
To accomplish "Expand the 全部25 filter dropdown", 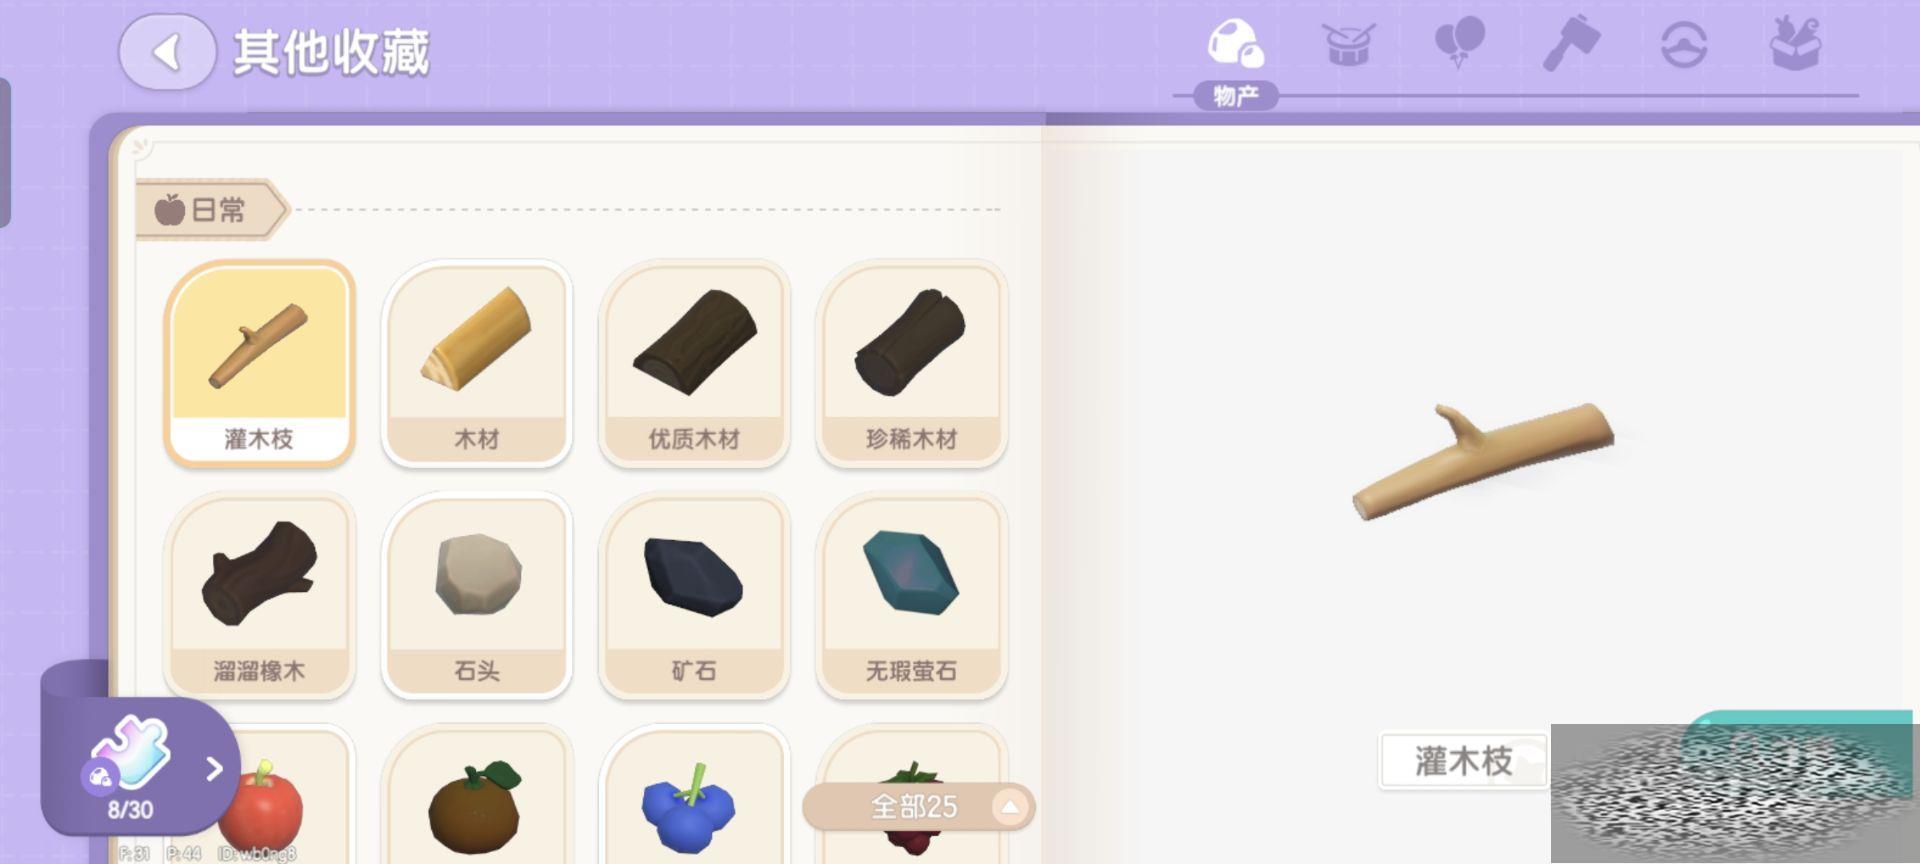I will [918, 806].
